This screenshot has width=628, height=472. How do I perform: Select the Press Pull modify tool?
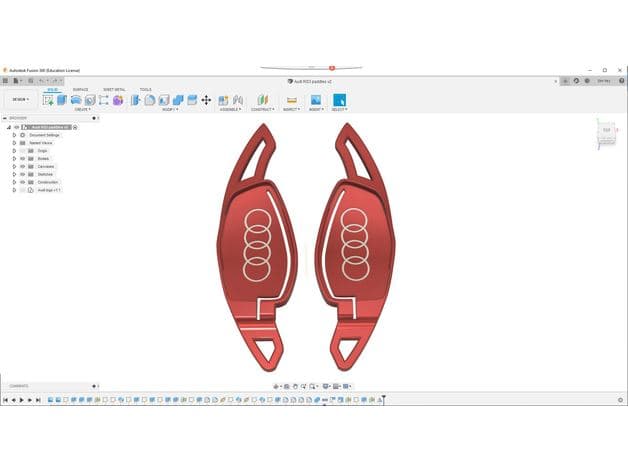pos(135,100)
